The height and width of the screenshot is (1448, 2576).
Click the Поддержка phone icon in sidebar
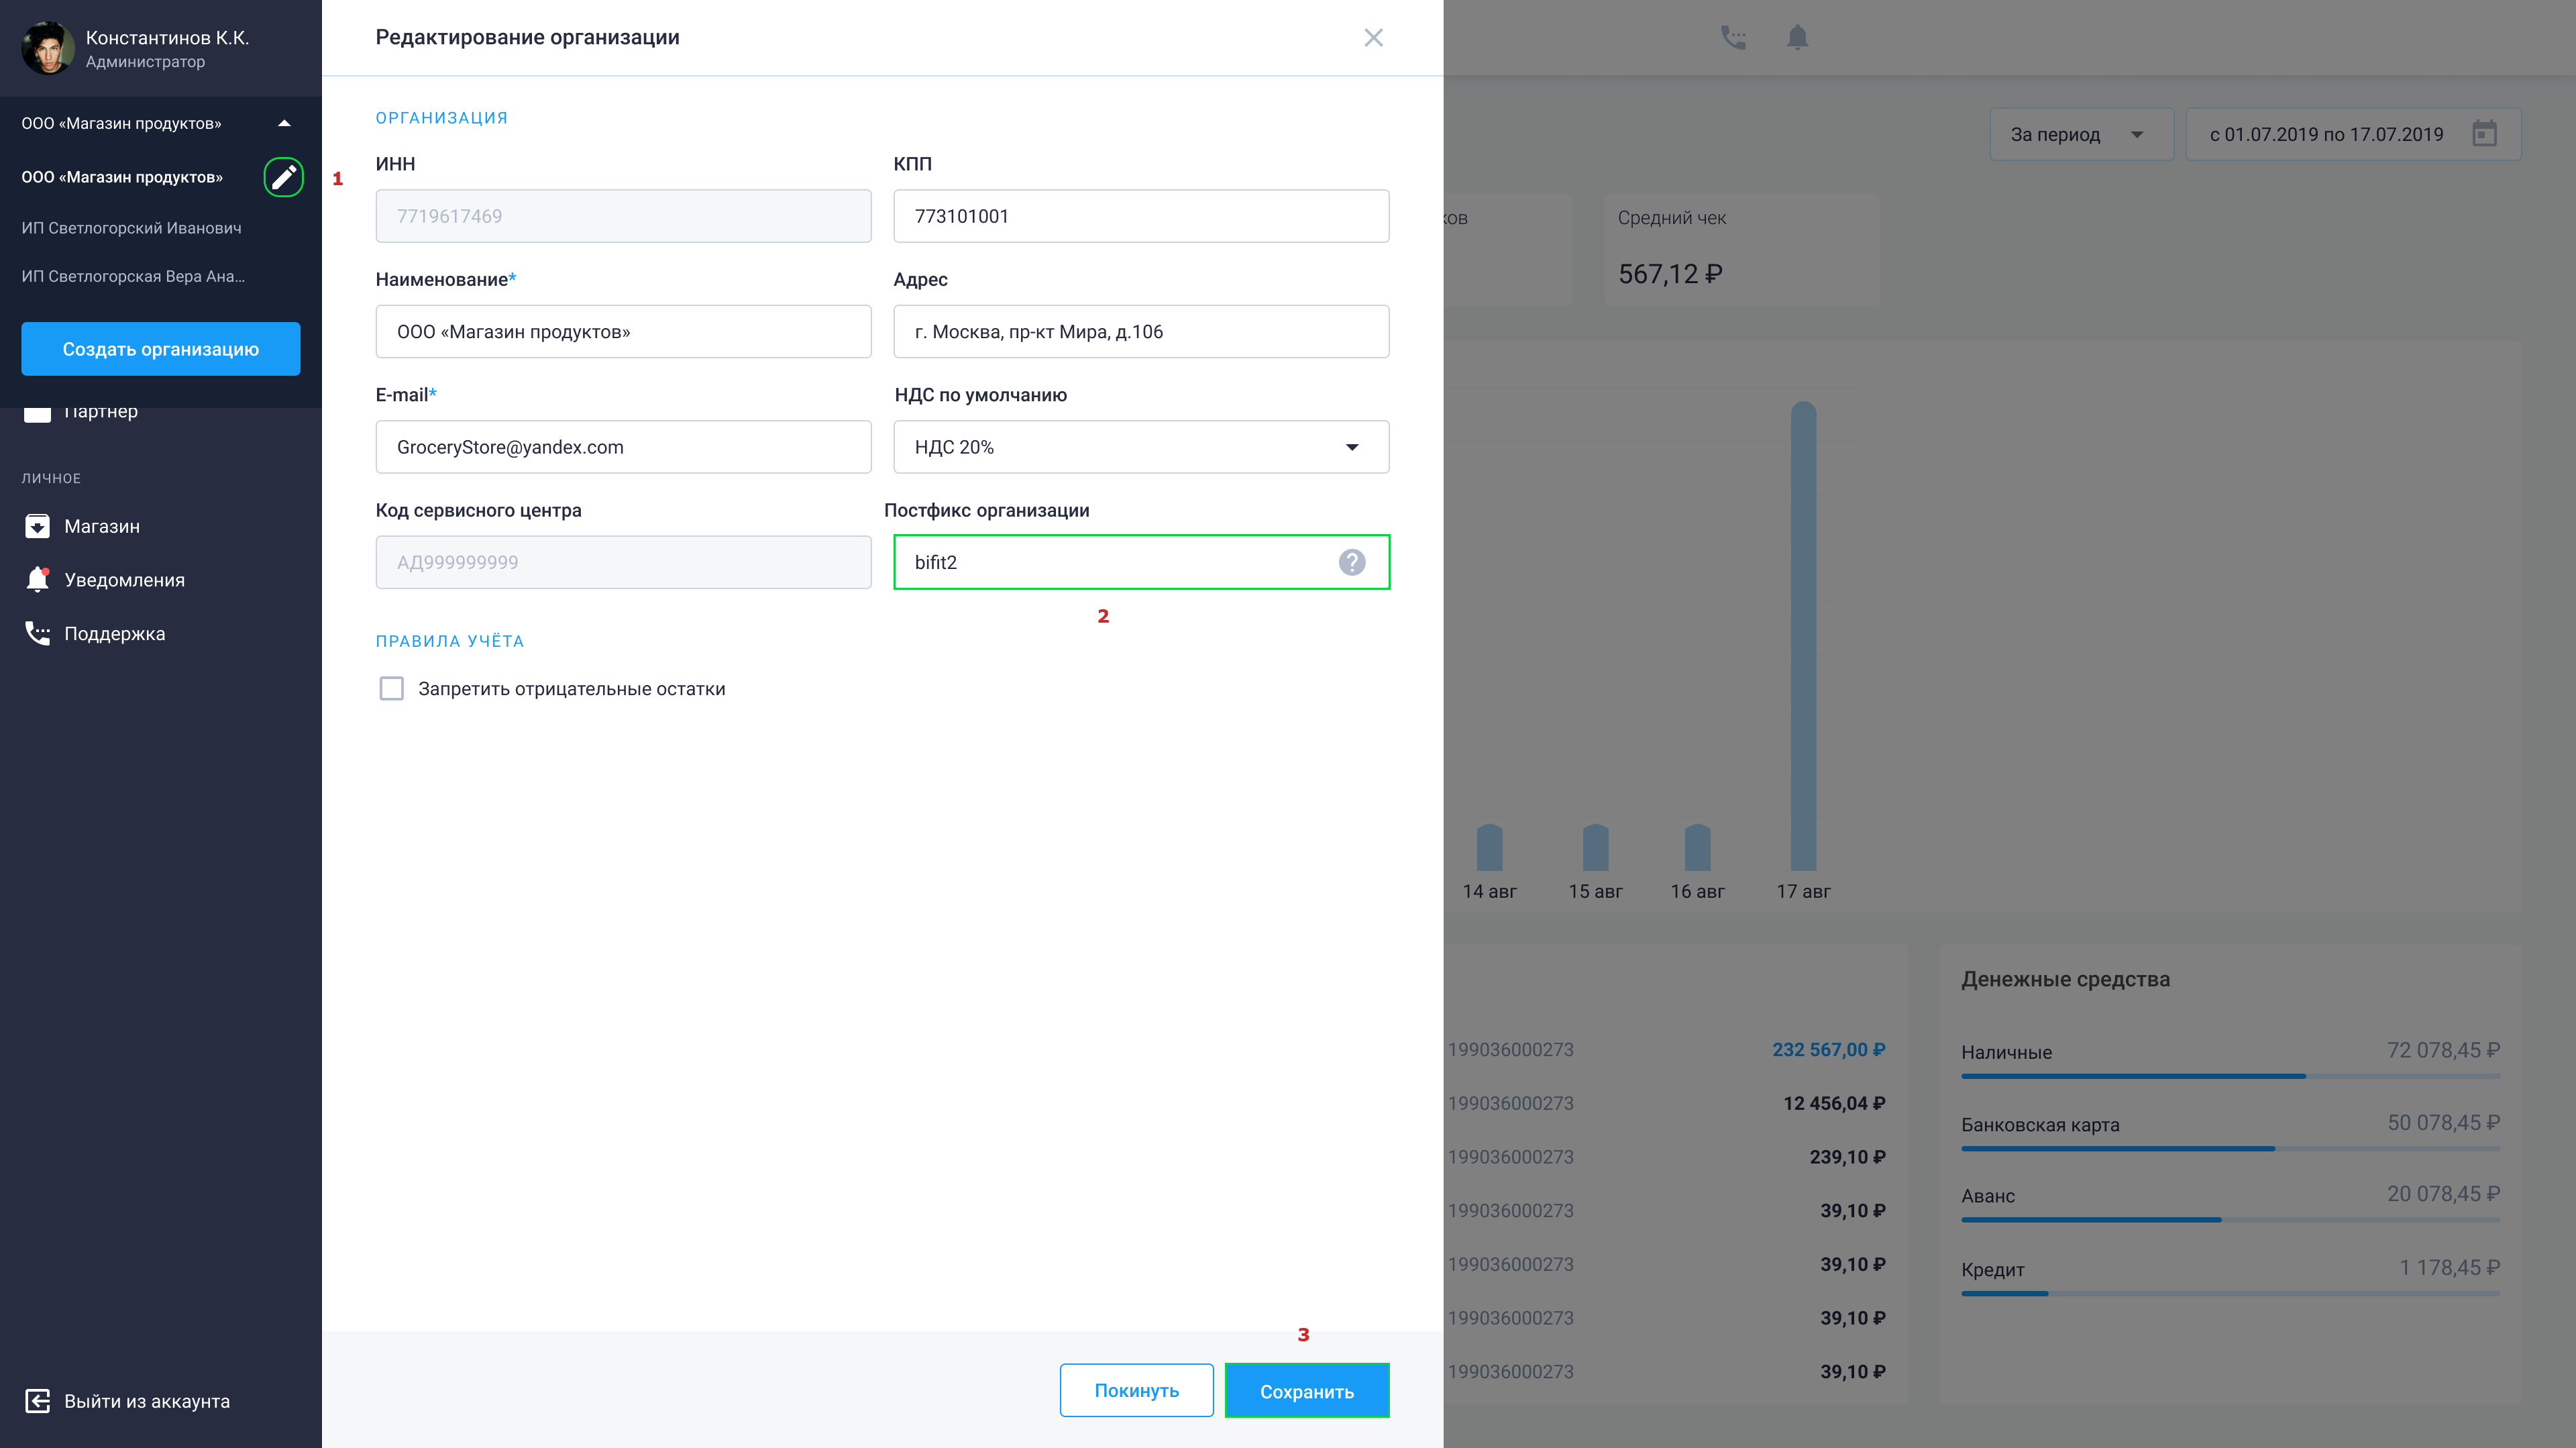click(x=37, y=633)
